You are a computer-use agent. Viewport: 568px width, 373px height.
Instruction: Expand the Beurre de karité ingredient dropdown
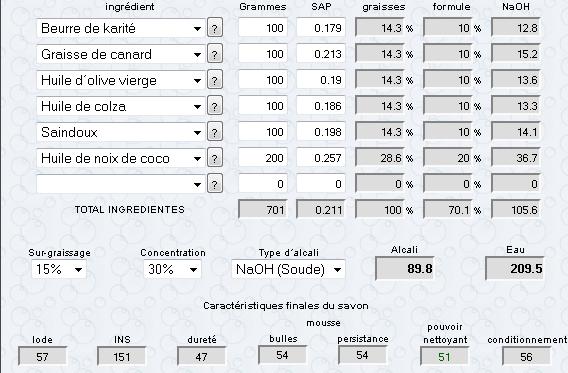pyautogui.click(x=121, y=28)
